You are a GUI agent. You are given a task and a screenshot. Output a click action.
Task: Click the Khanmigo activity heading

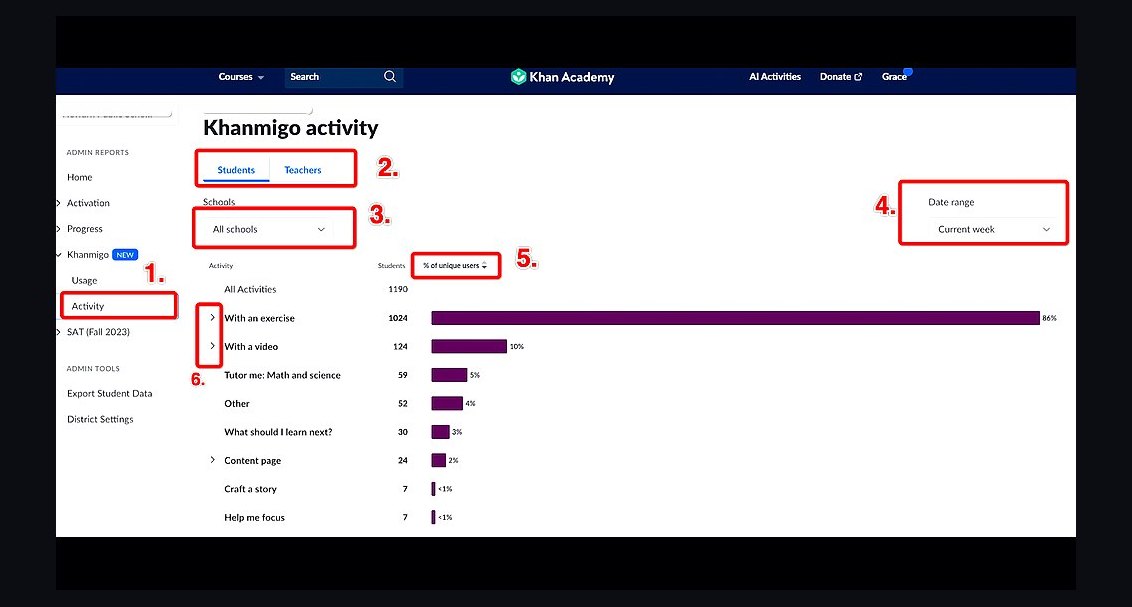click(291, 128)
